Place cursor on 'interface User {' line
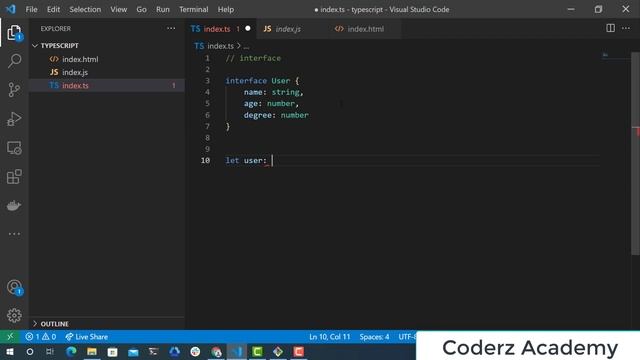This screenshot has width=640, height=360. pyautogui.click(x=262, y=81)
